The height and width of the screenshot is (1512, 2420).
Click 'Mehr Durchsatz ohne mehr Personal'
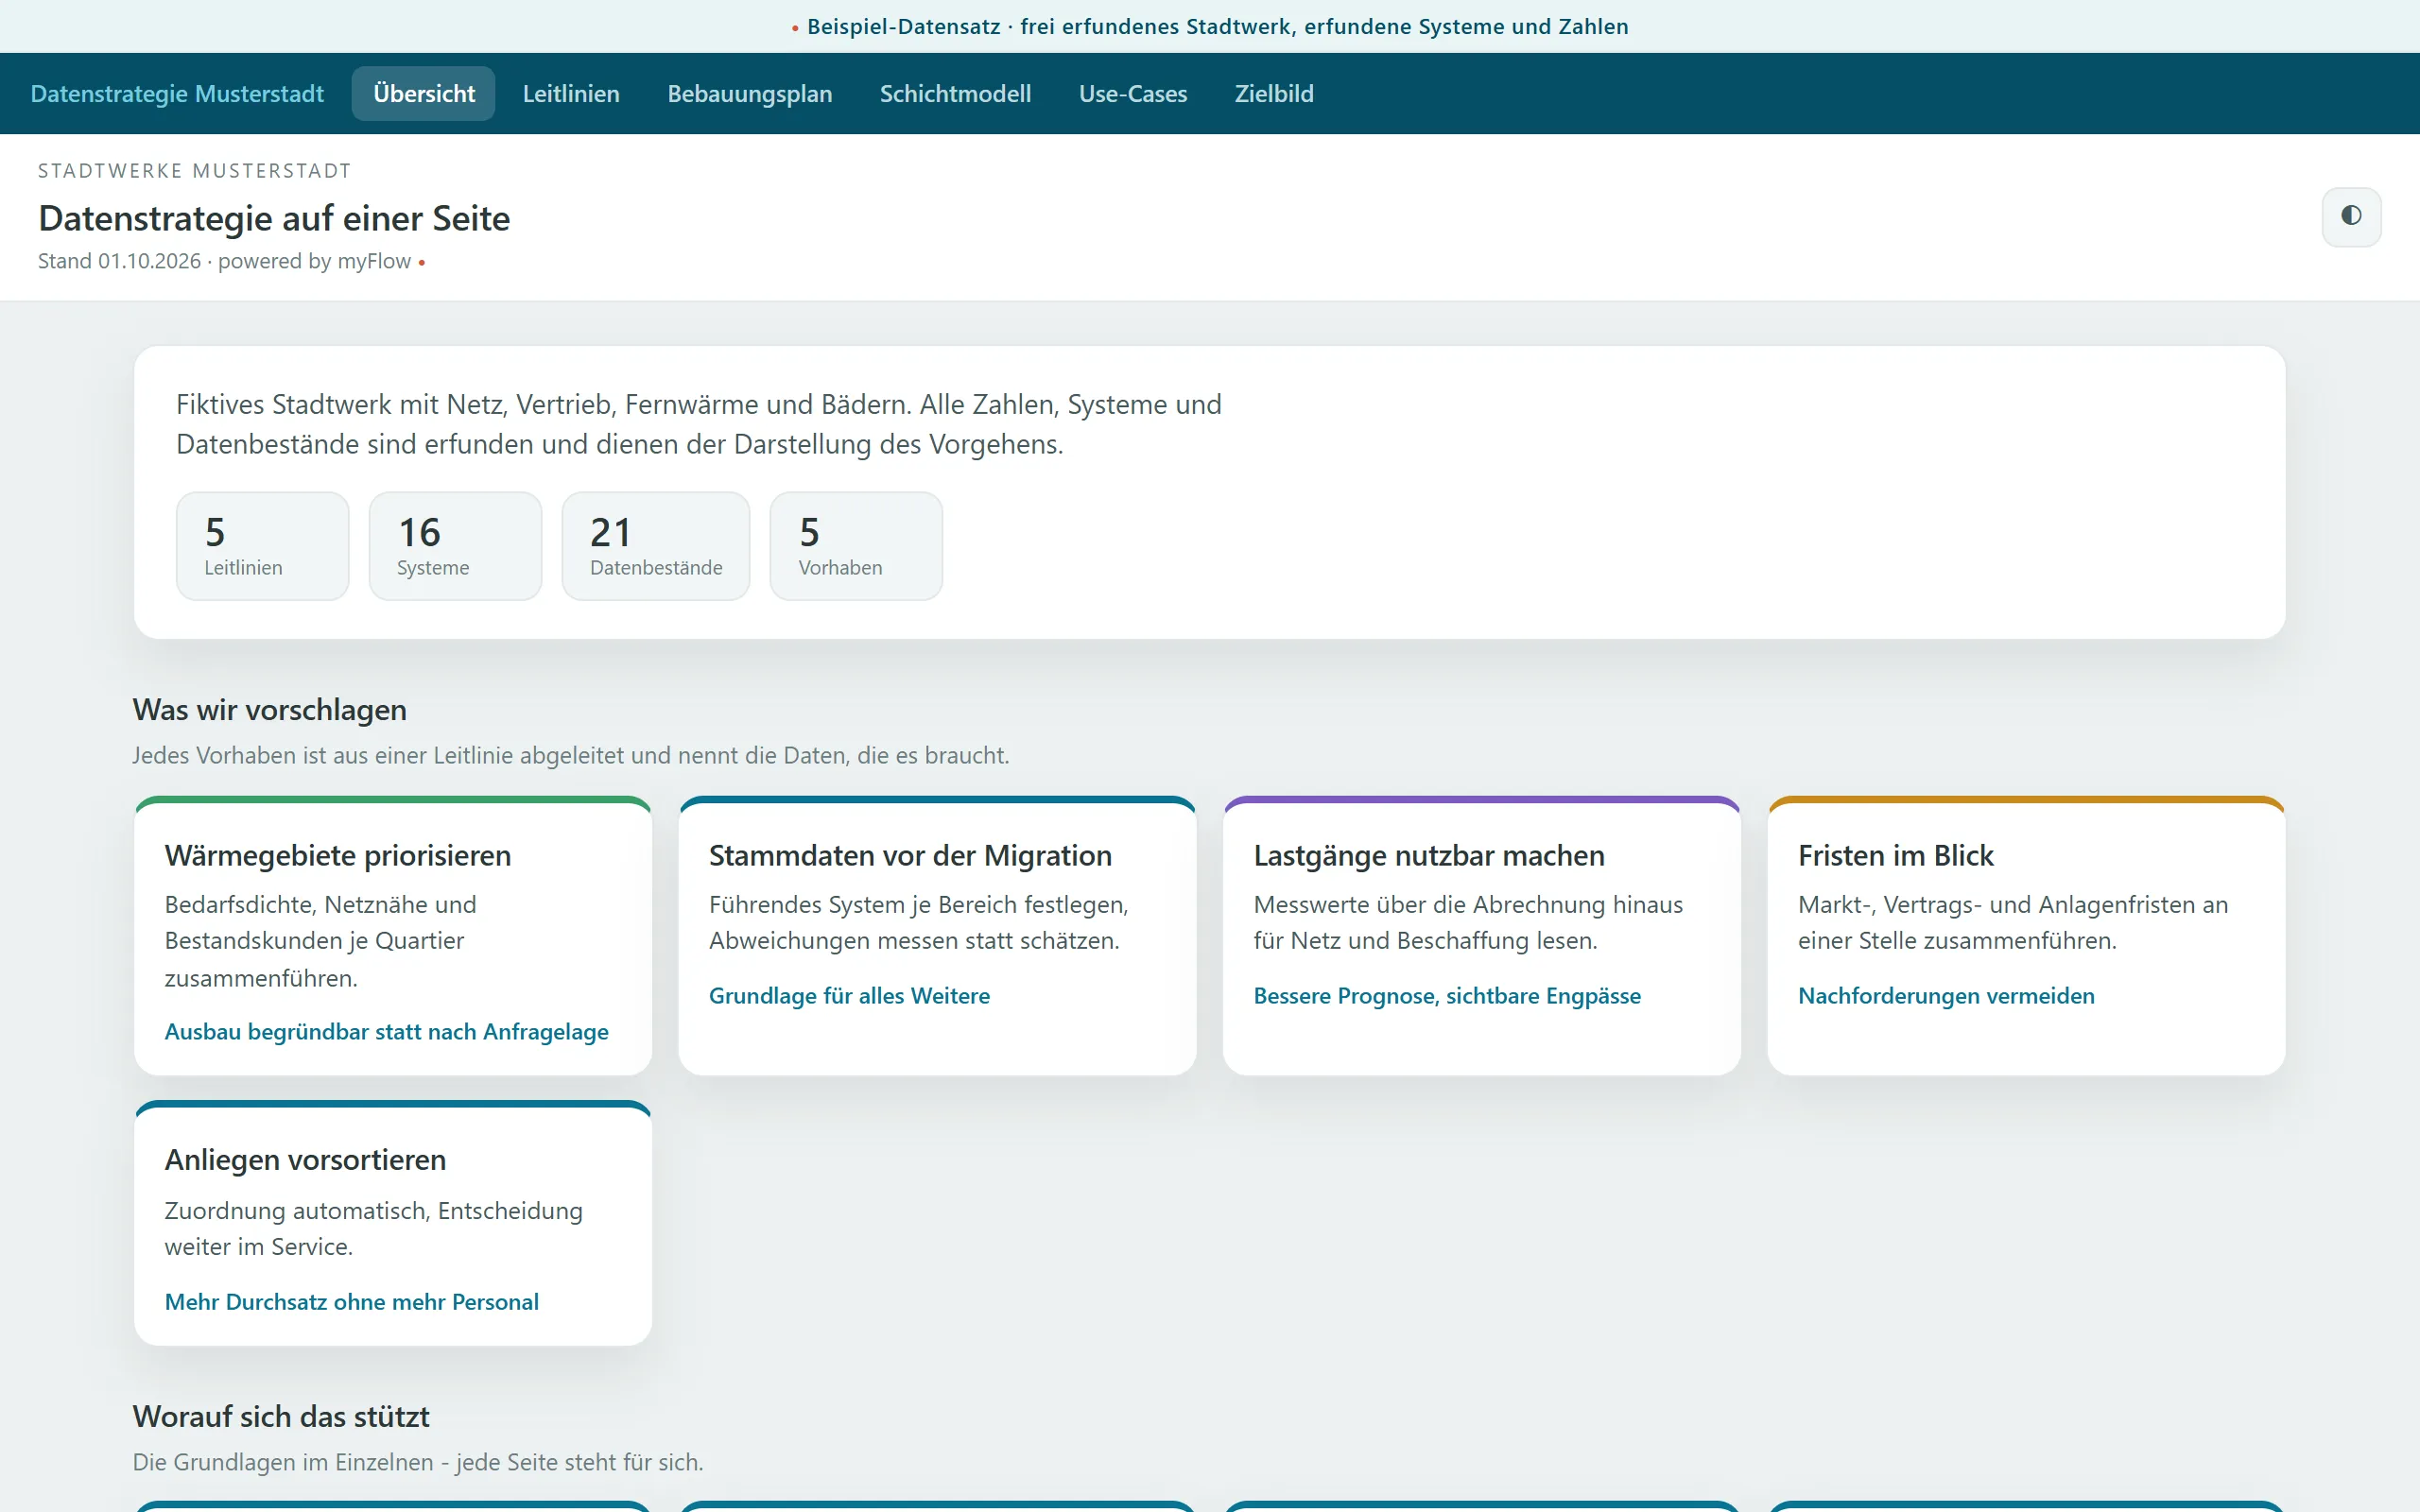352,1302
